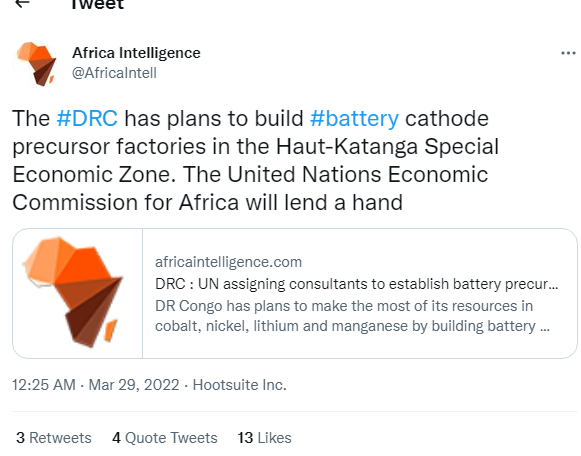The height and width of the screenshot is (456, 581).
Task: Open the Hootsuite Inc. source link
Action: 239,385
